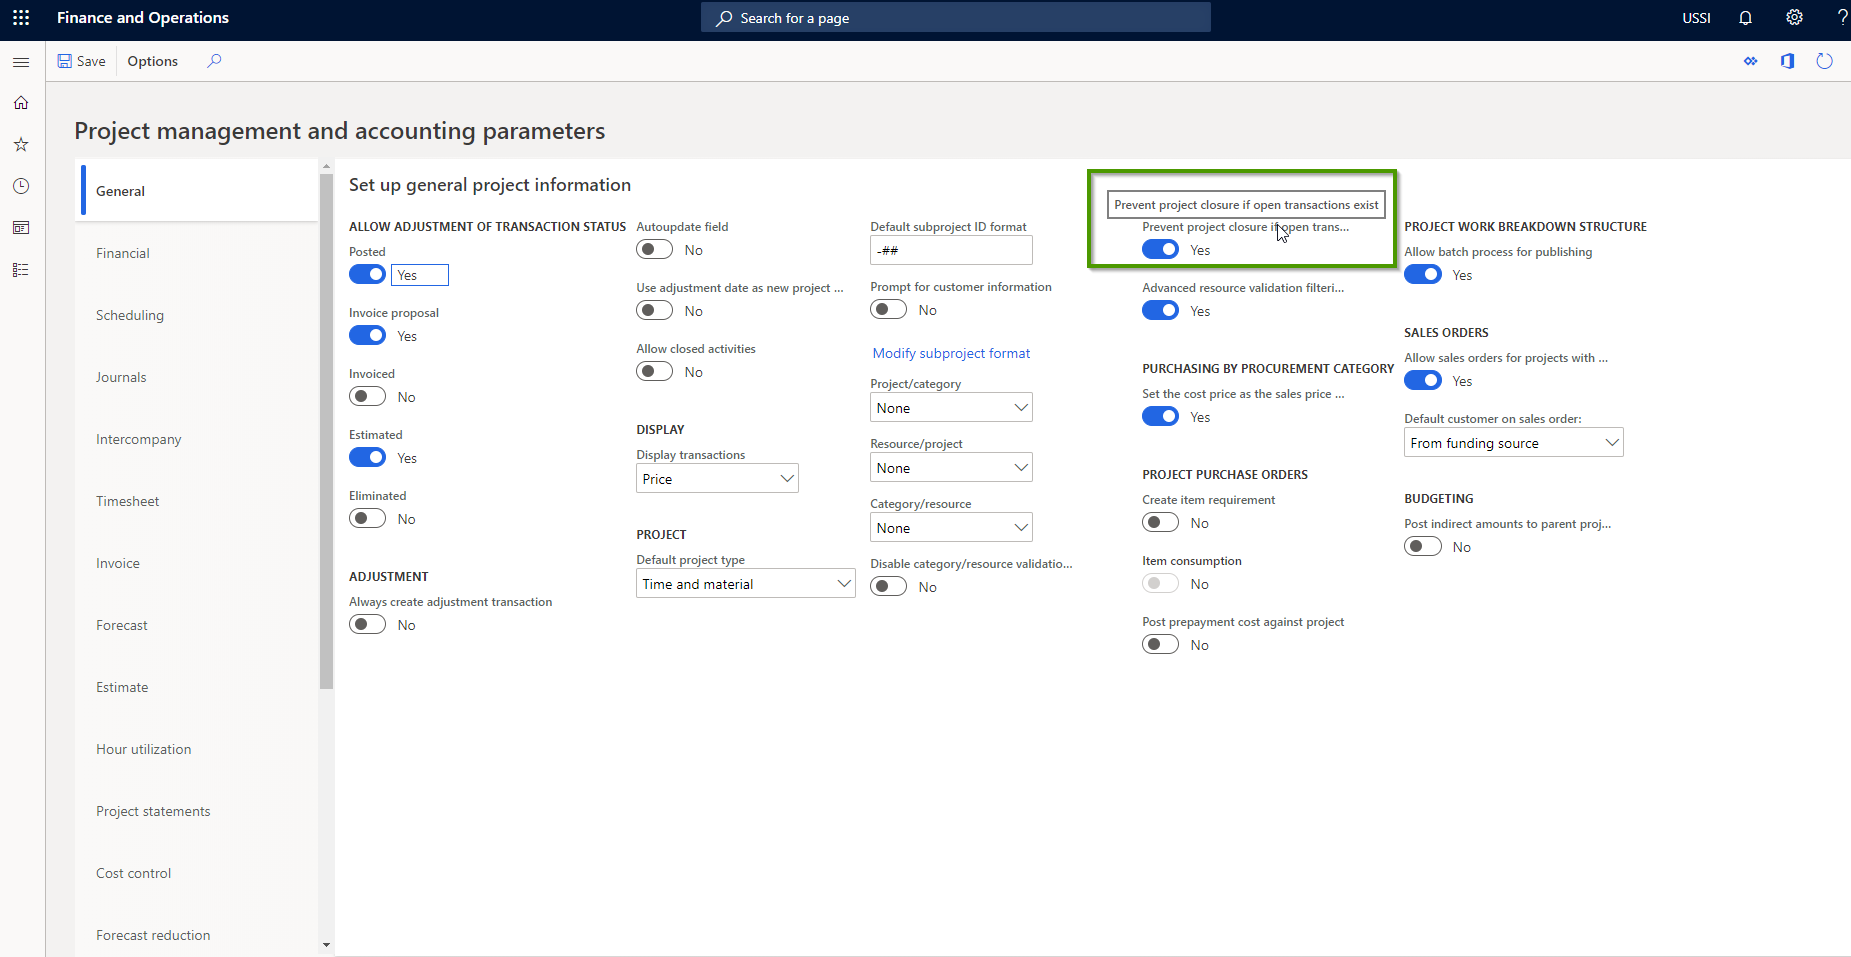Open the Default project type dropdown
The width and height of the screenshot is (1851, 957).
click(745, 583)
